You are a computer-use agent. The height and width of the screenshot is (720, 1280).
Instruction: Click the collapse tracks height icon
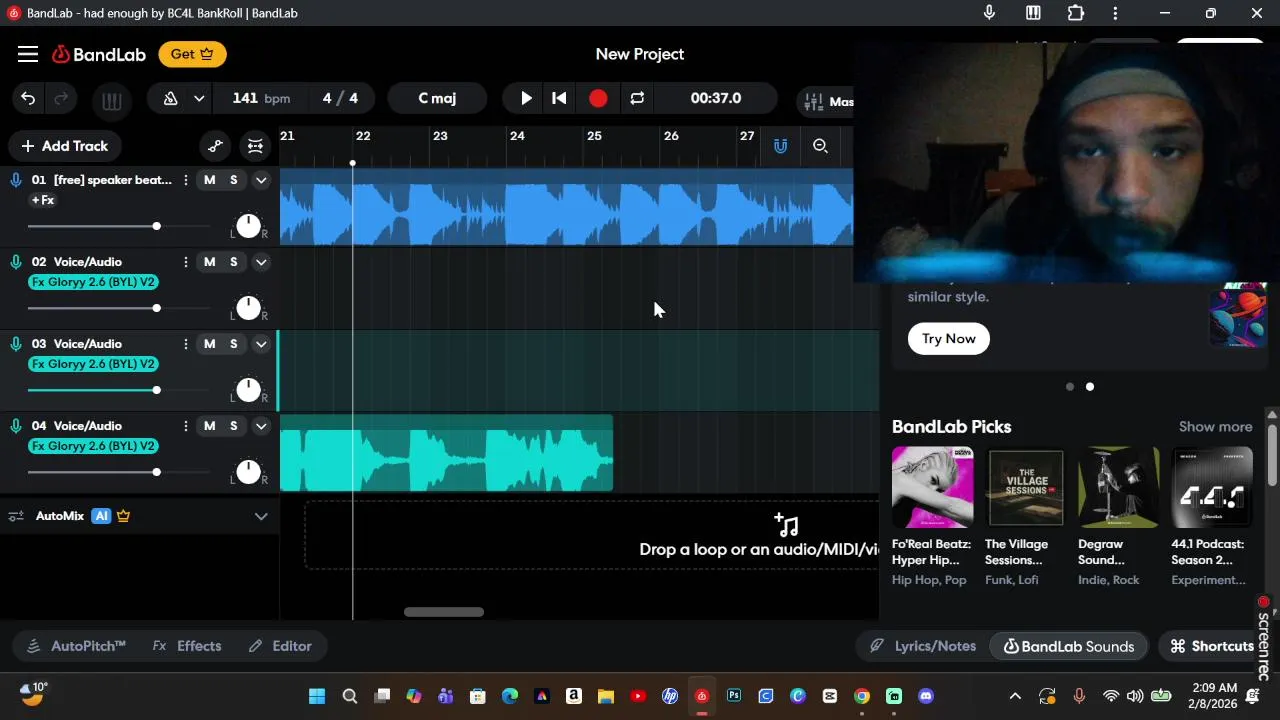click(255, 146)
